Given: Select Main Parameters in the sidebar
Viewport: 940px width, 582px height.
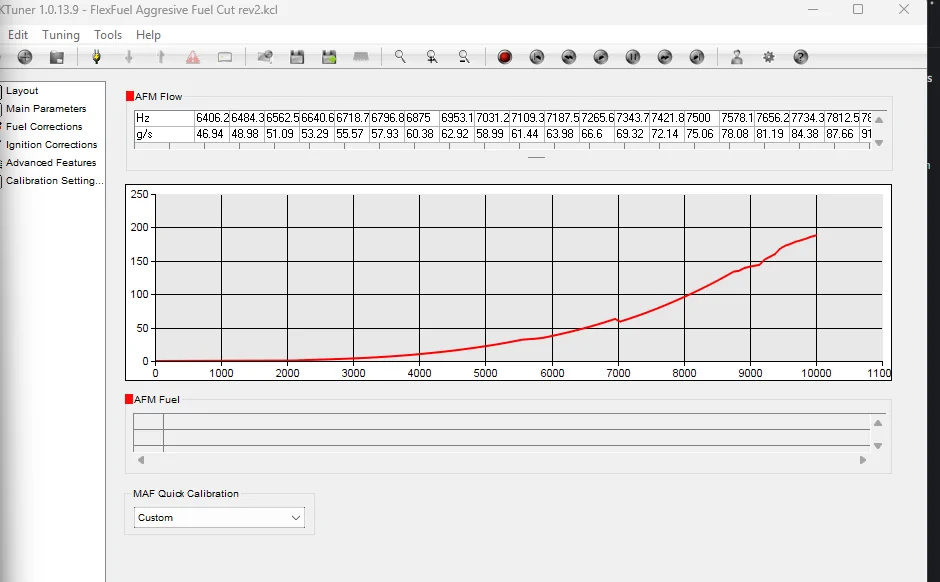Looking at the screenshot, I should click(x=46, y=108).
